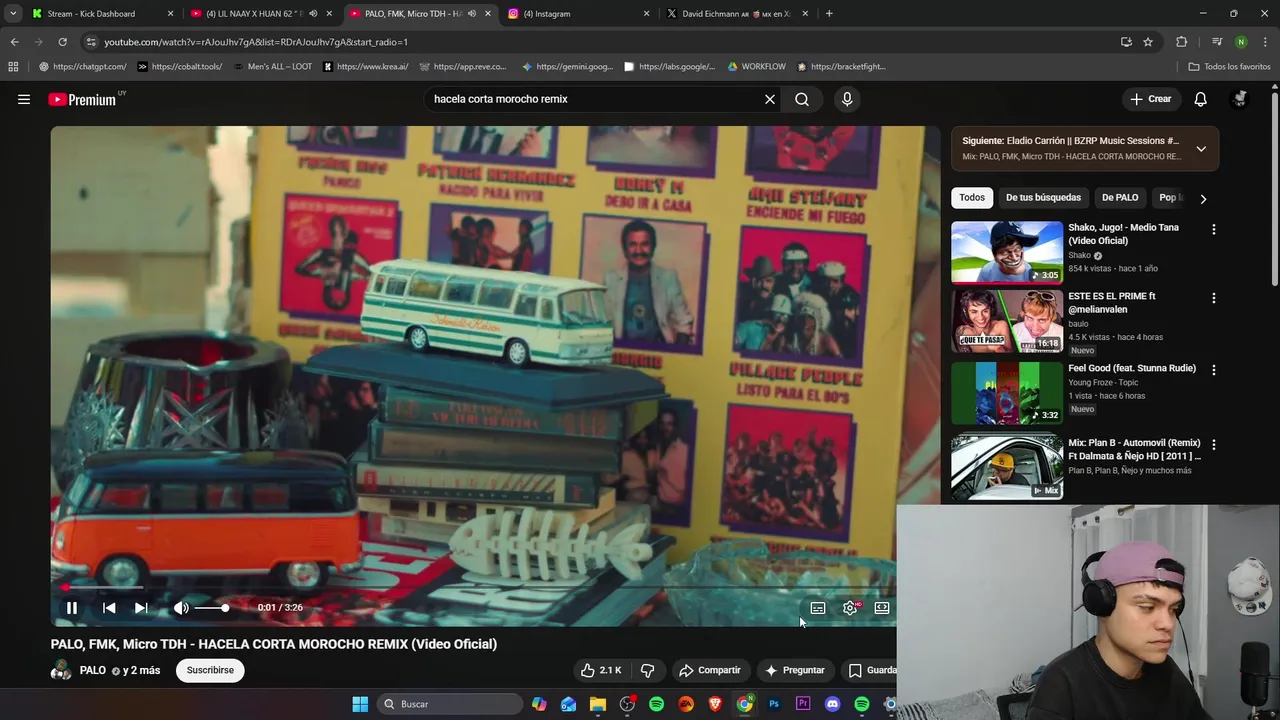This screenshot has width=1280, height=720.
Task: Open YouTube notifications bell
Action: (1200, 99)
